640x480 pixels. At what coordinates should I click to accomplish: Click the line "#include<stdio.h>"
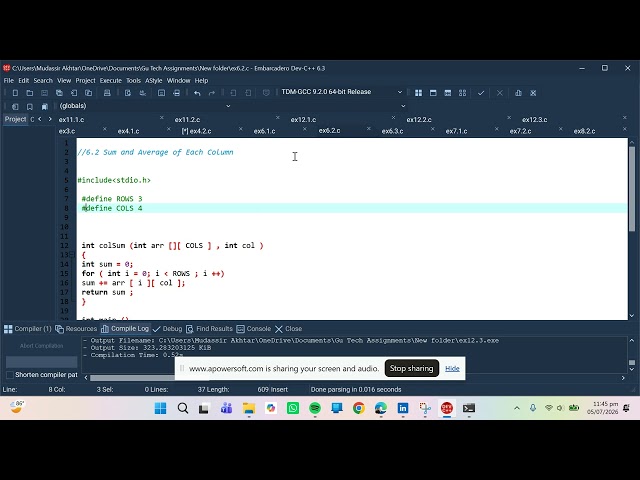114,180
